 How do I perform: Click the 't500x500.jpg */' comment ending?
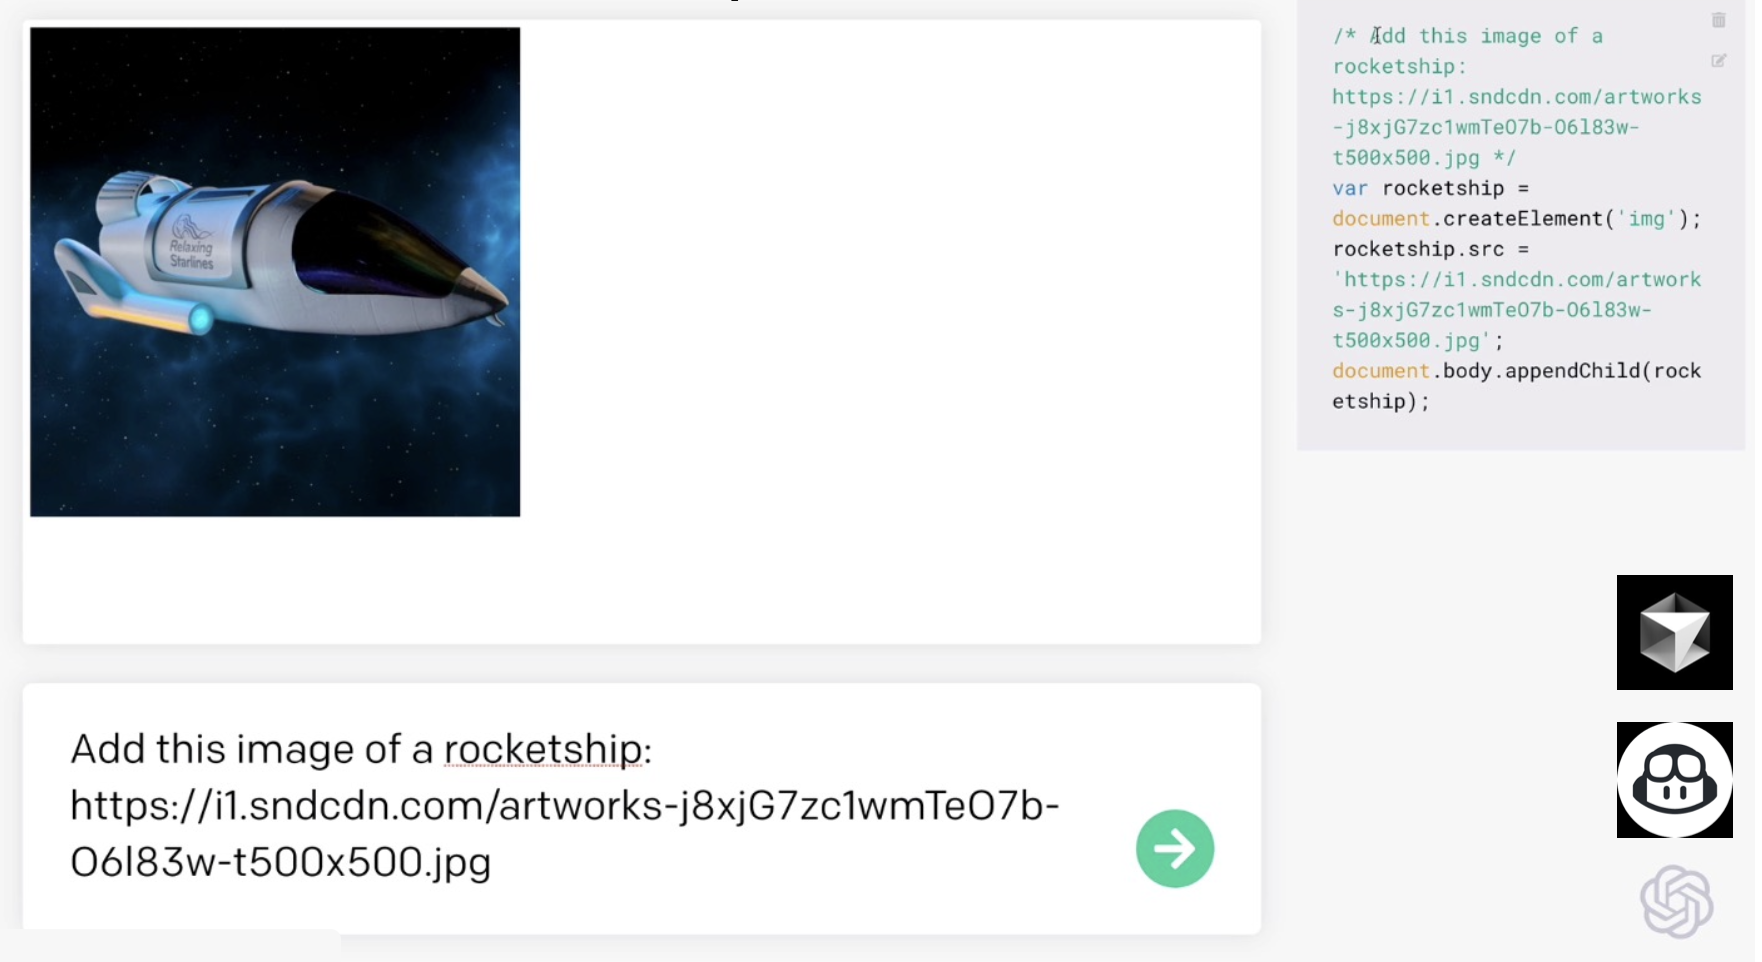pos(1424,158)
